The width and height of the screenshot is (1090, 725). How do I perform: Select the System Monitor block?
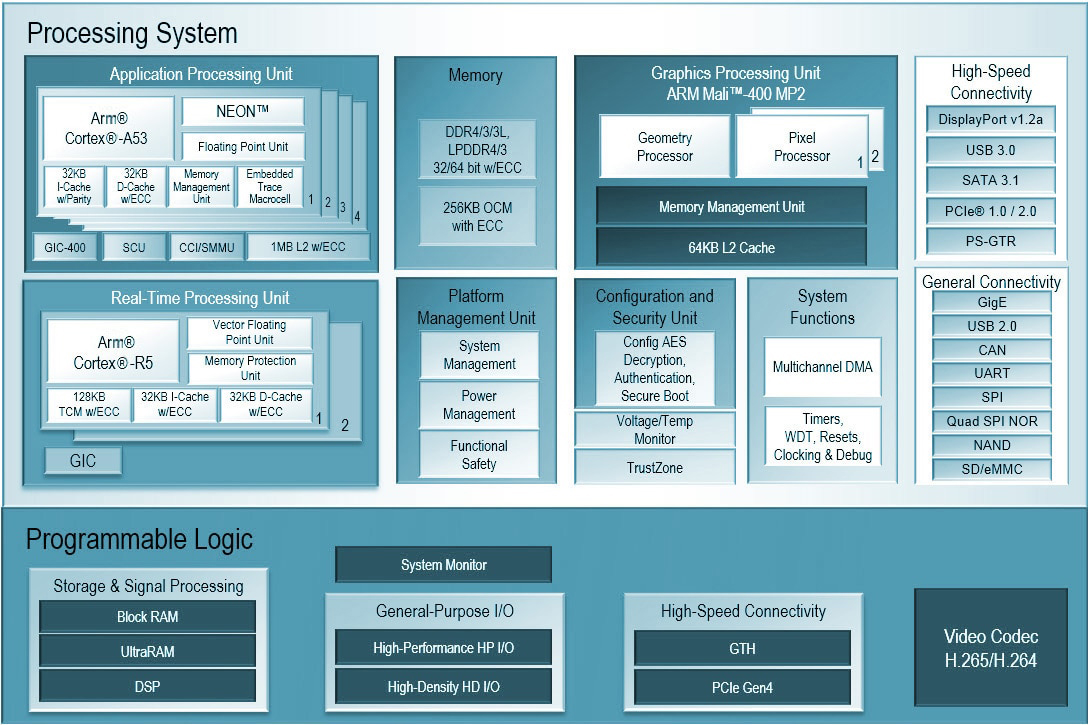[443, 565]
